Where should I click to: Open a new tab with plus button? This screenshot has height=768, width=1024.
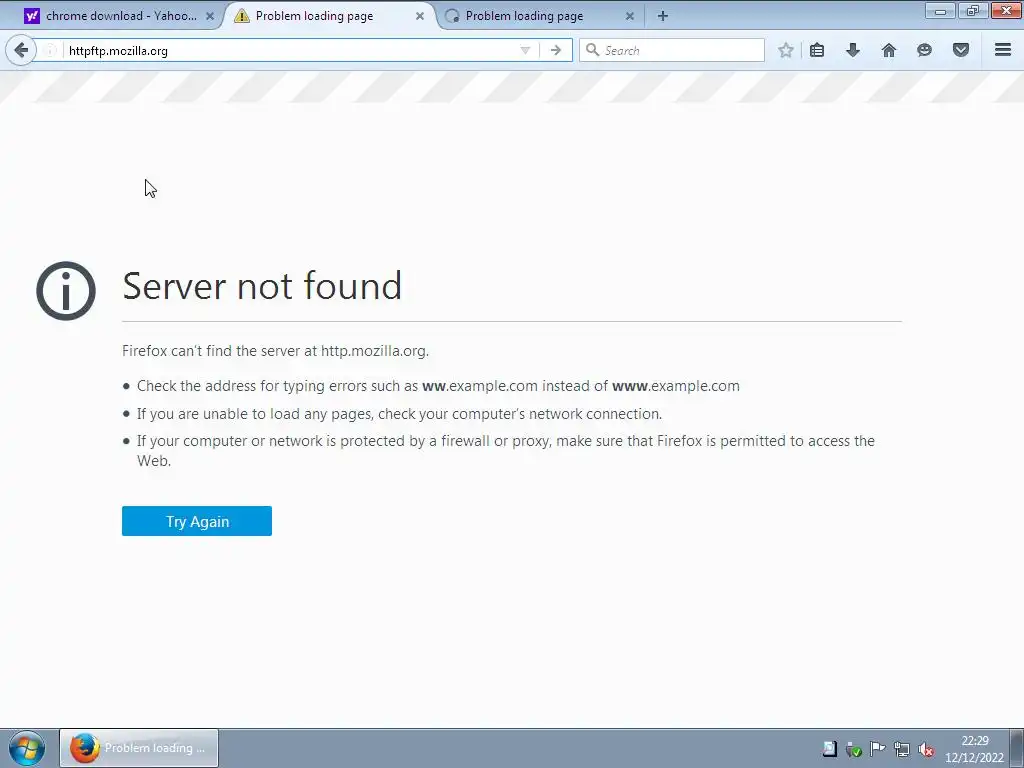[x=662, y=16]
